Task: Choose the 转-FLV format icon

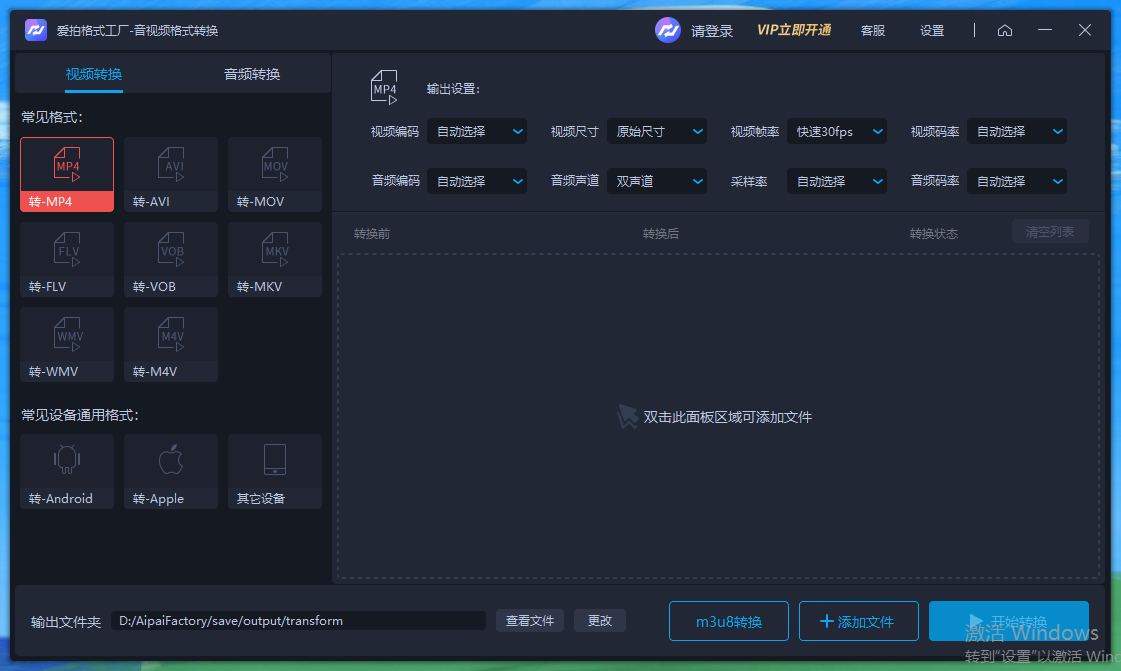Action: [x=66, y=258]
